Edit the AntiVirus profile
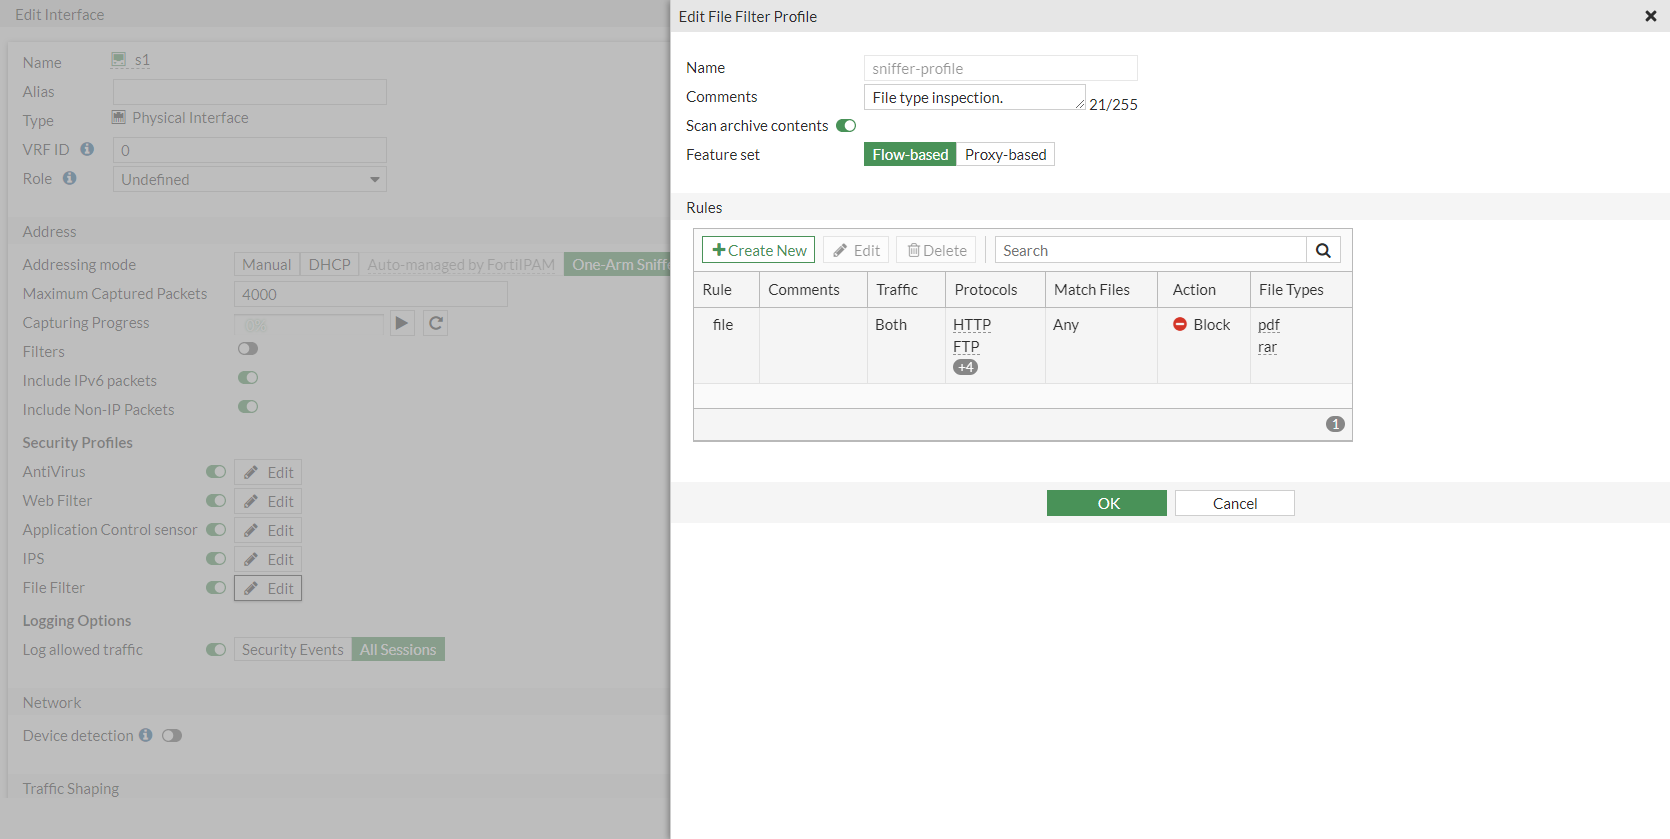 tap(268, 472)
